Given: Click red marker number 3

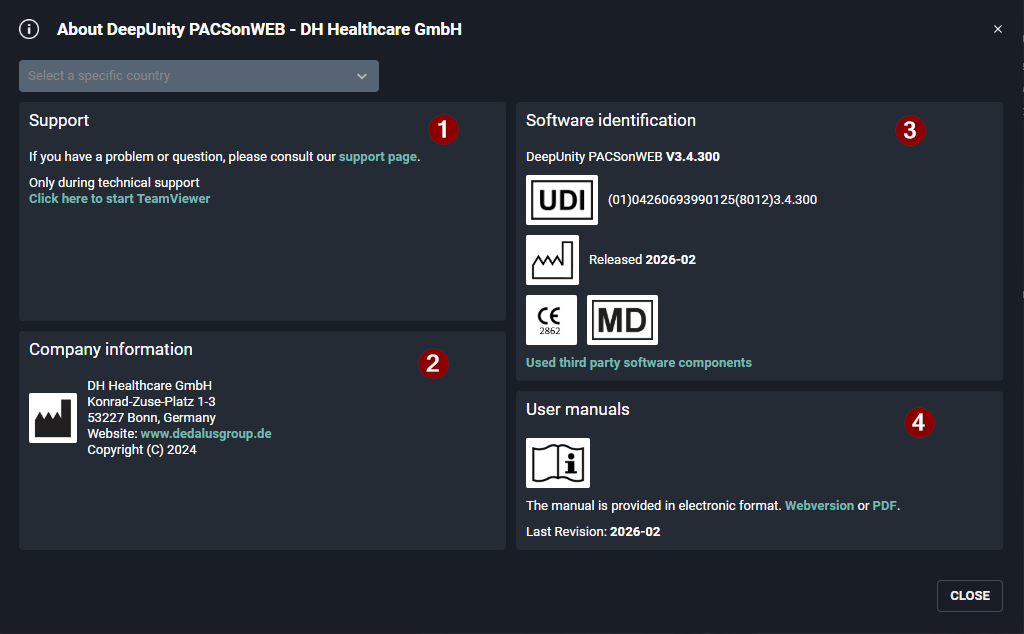Looking at the screenshot, I should [x=909, y=129].
